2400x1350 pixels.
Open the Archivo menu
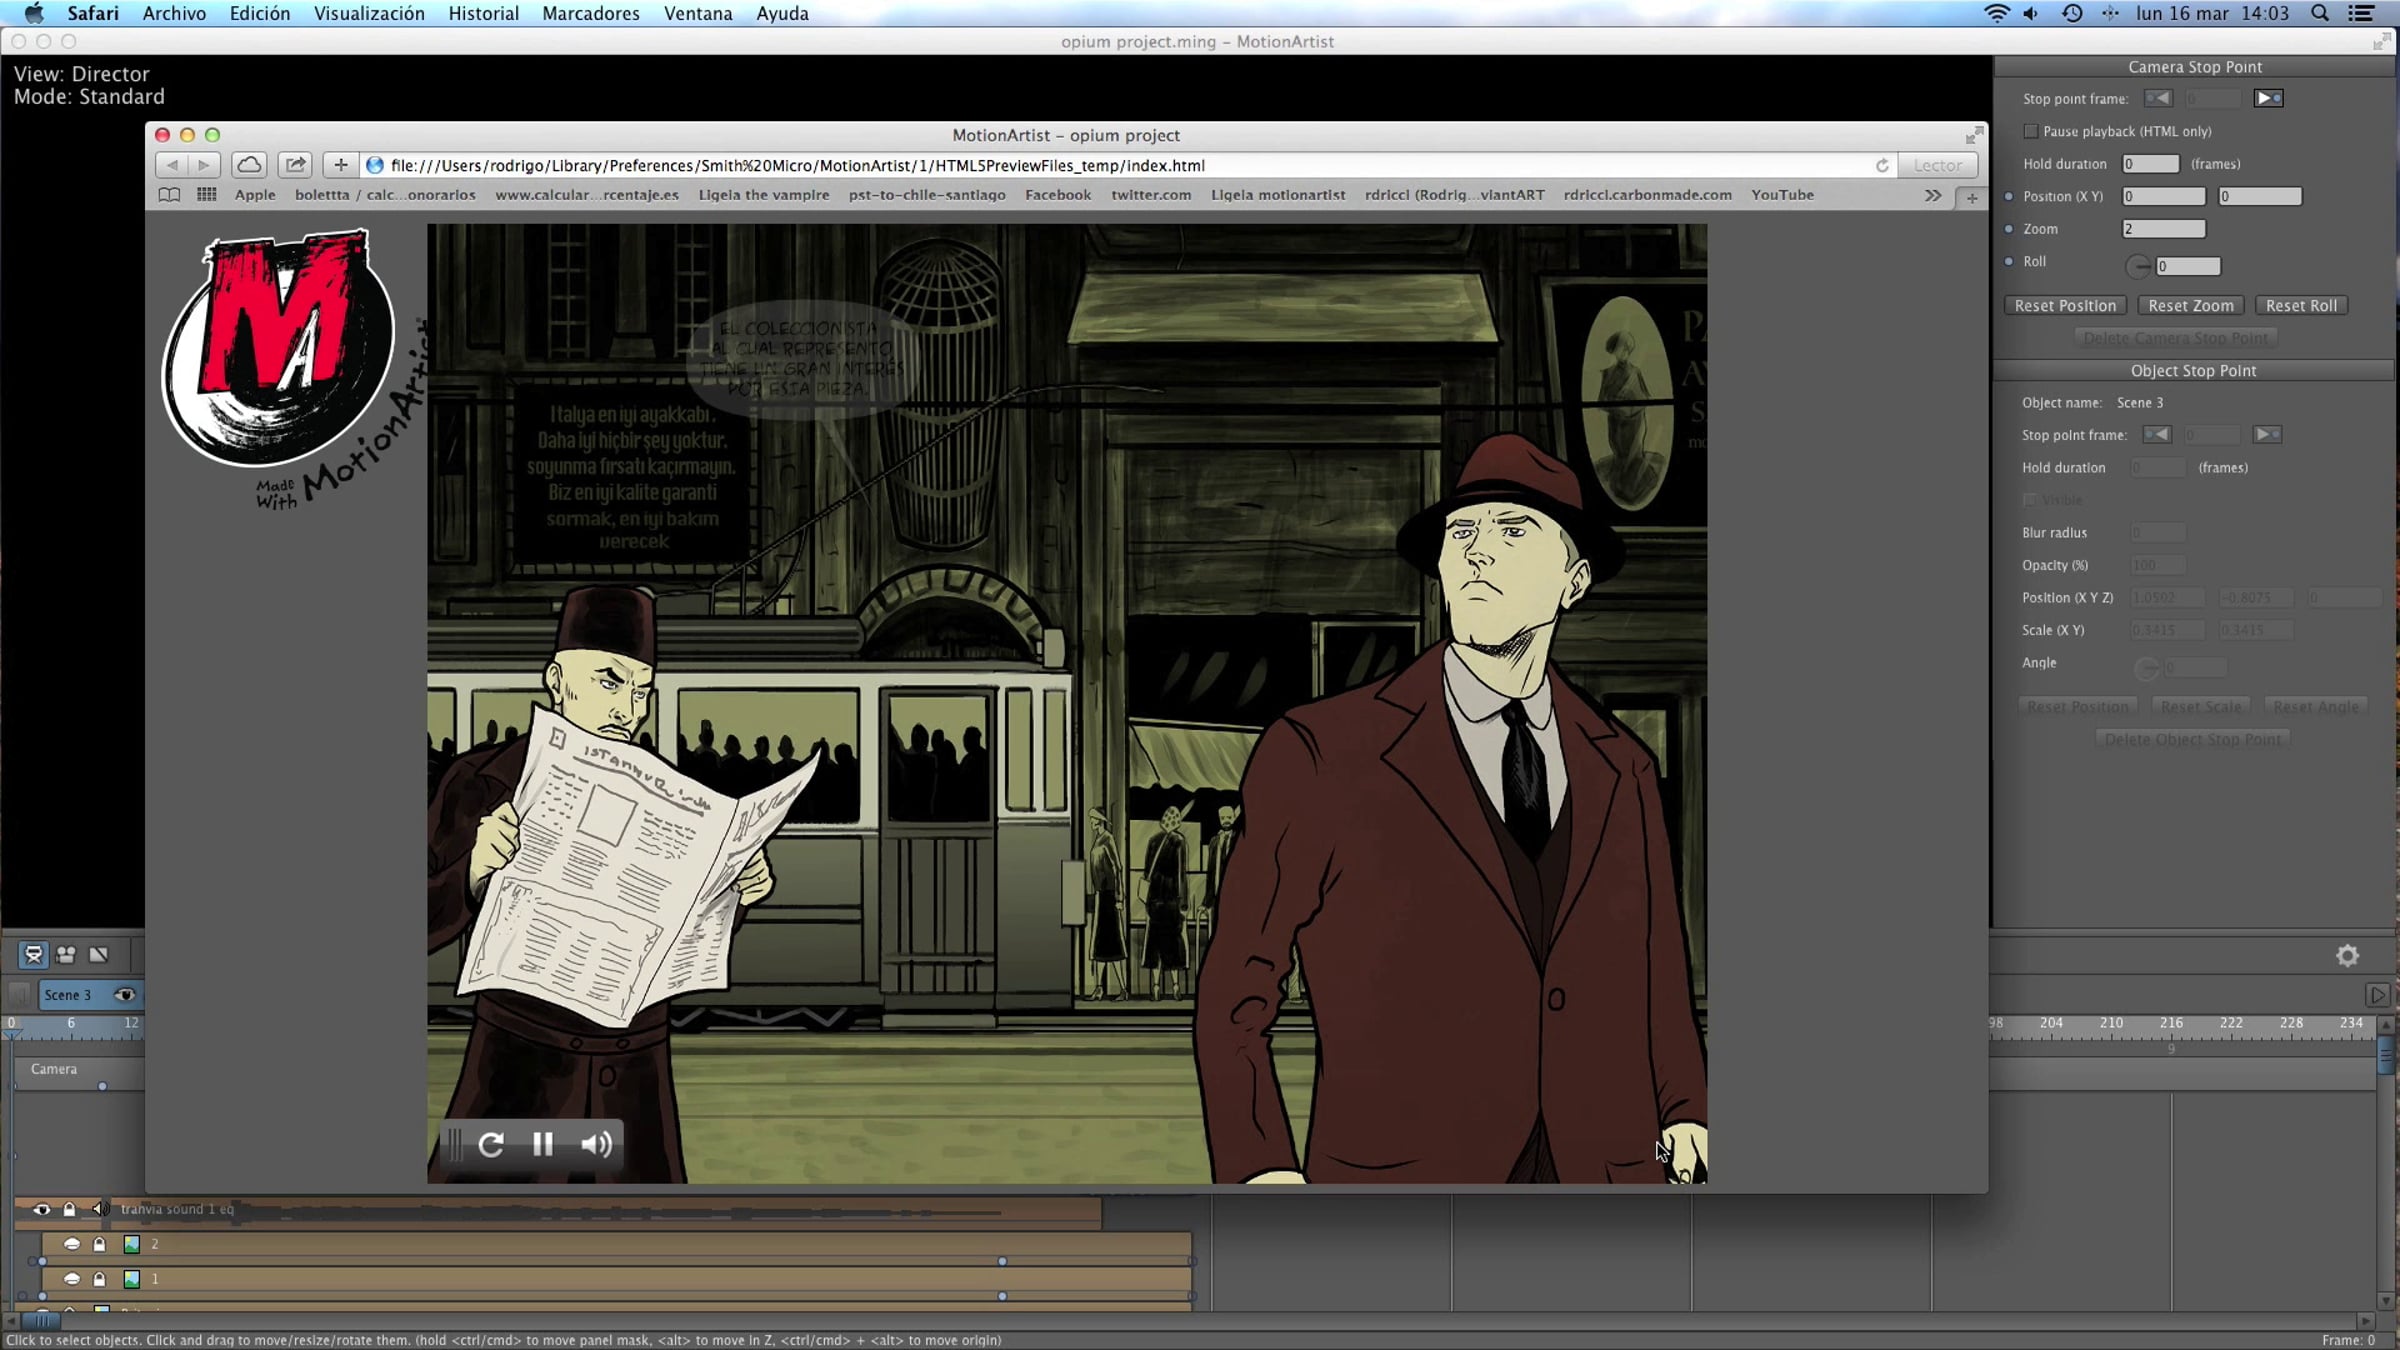click(174, 13)
